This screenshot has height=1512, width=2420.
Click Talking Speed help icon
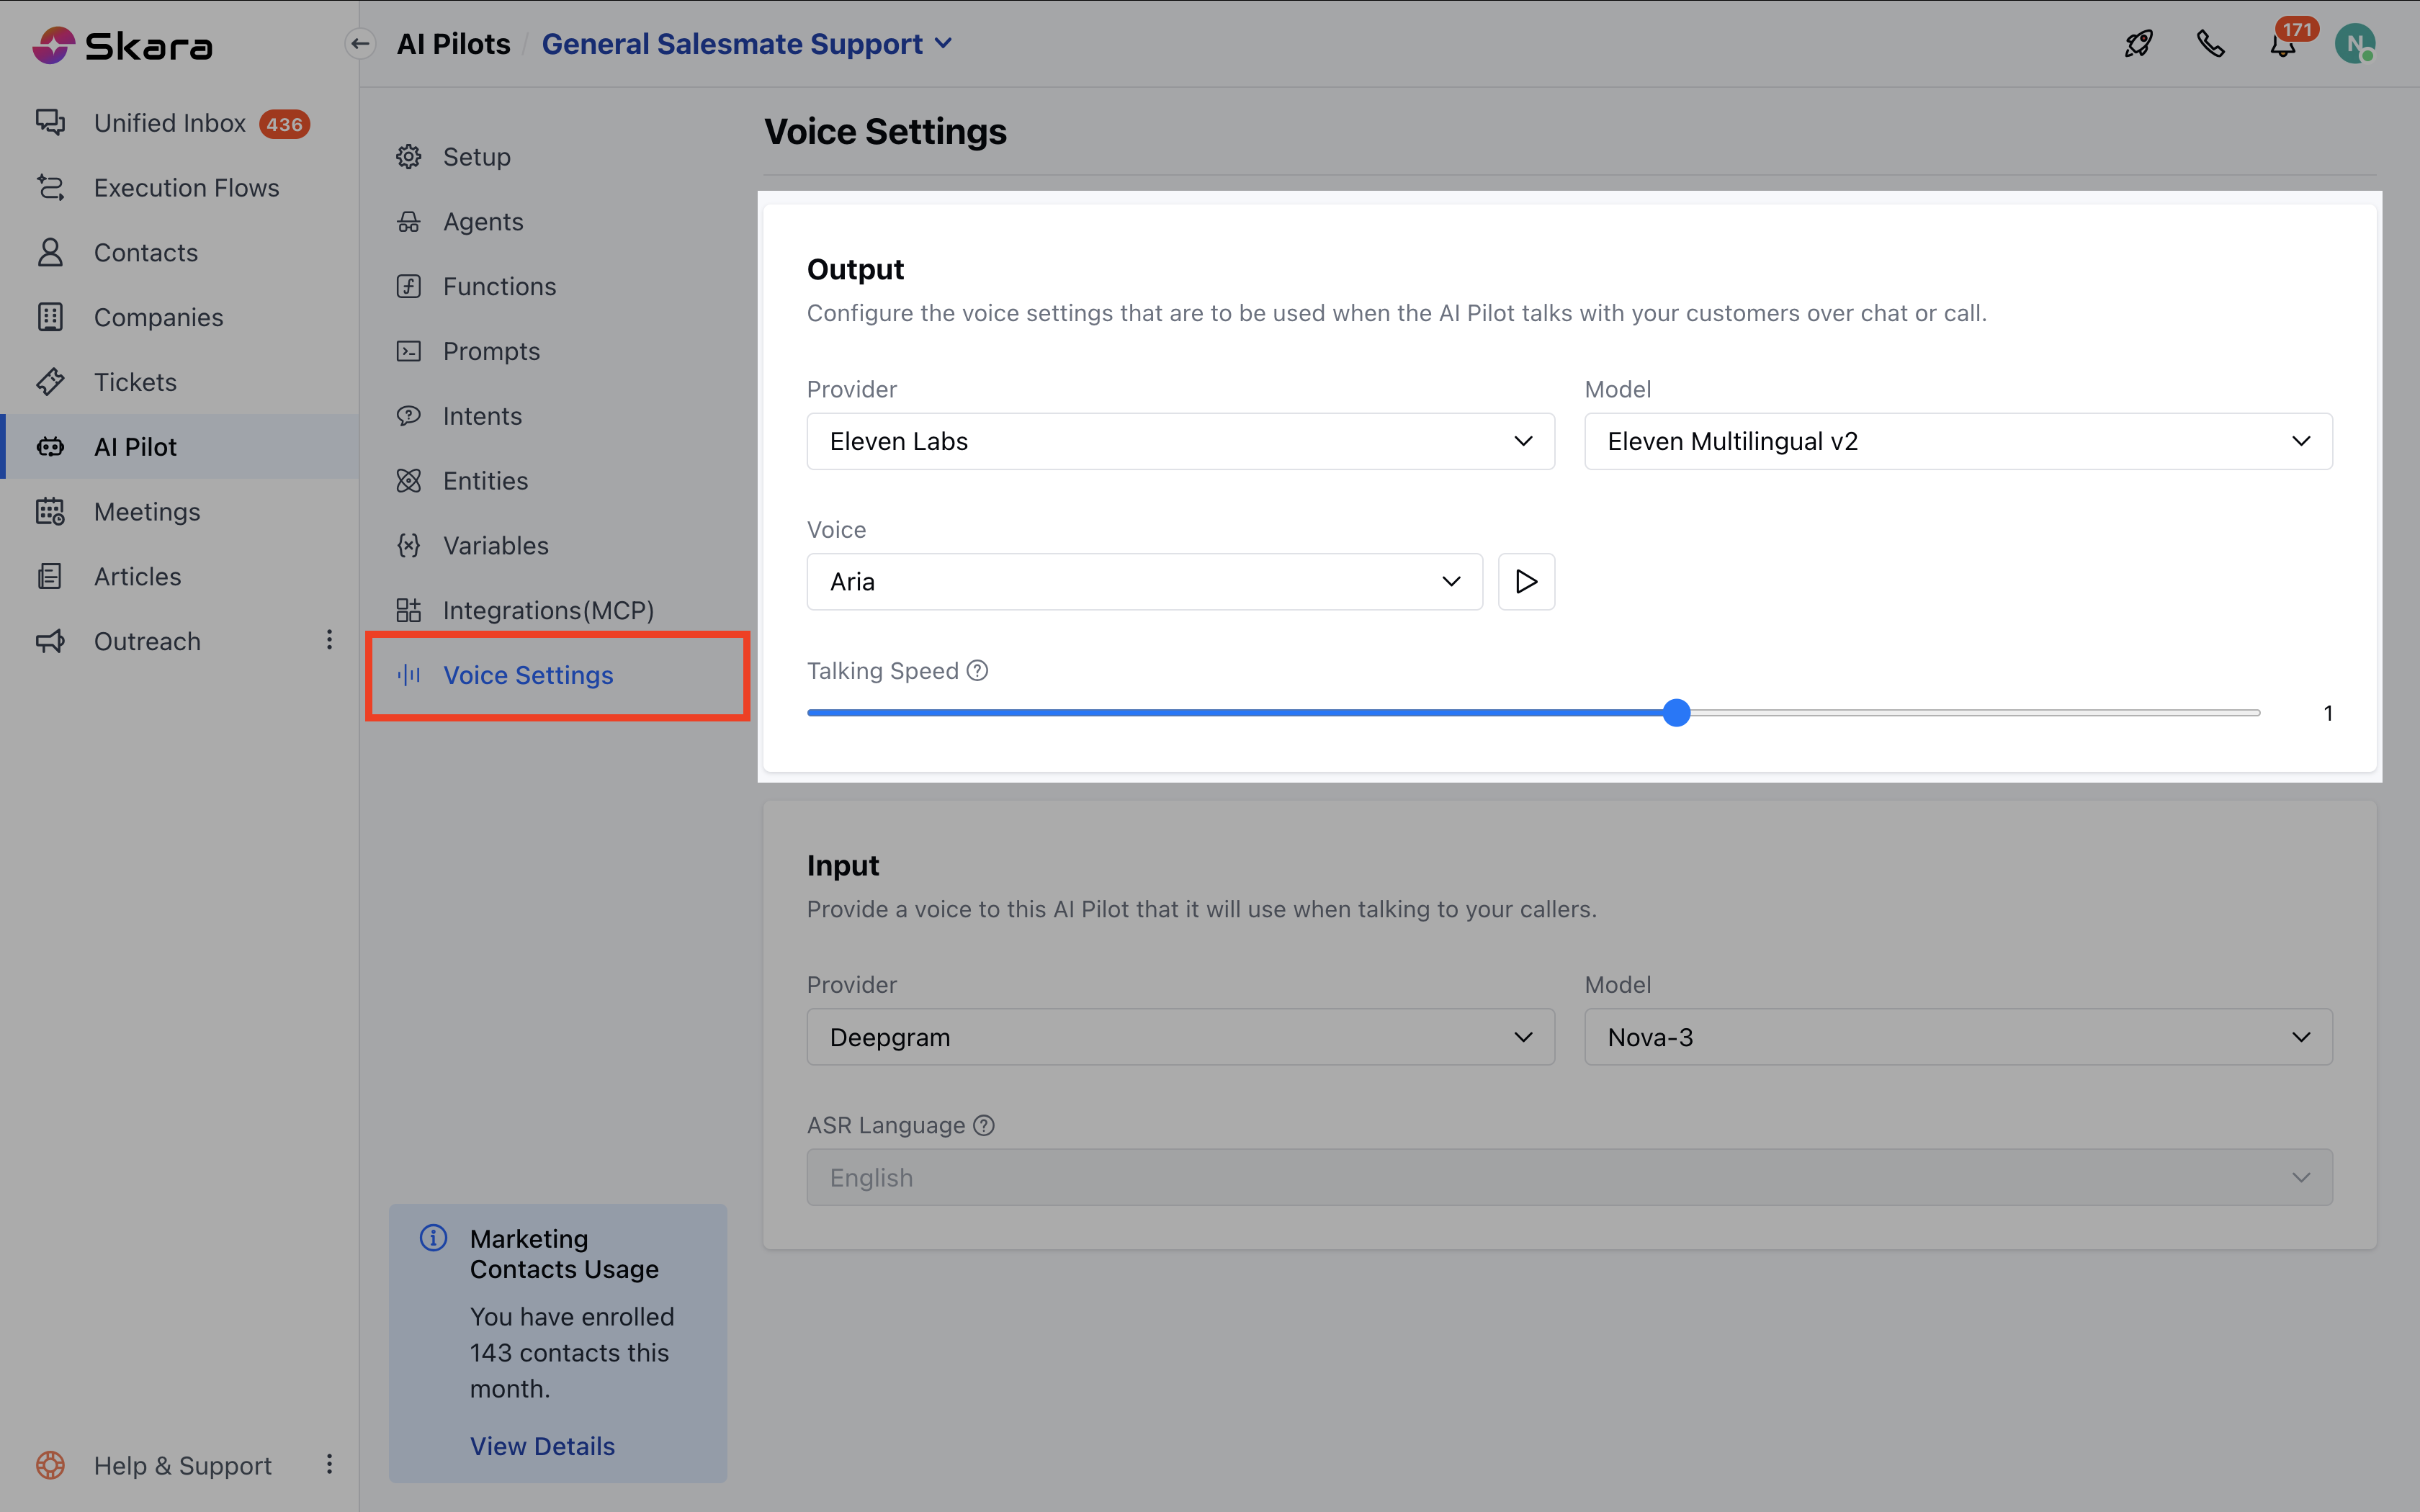click(x=978, y=671)
